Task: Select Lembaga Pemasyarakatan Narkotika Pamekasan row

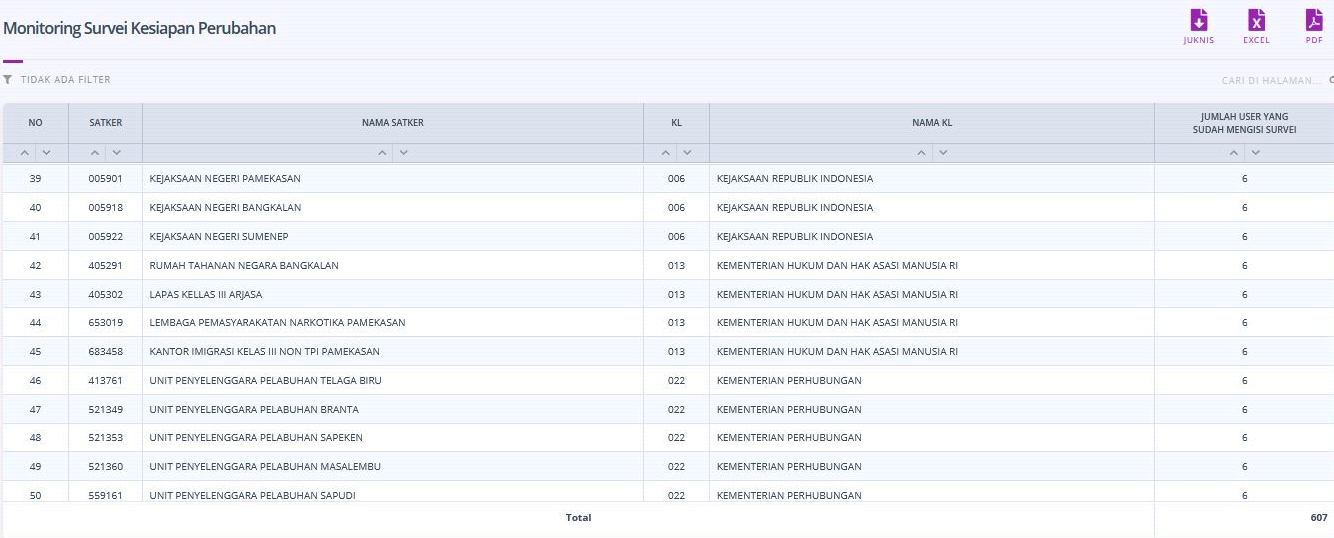Action: point(668,322)
